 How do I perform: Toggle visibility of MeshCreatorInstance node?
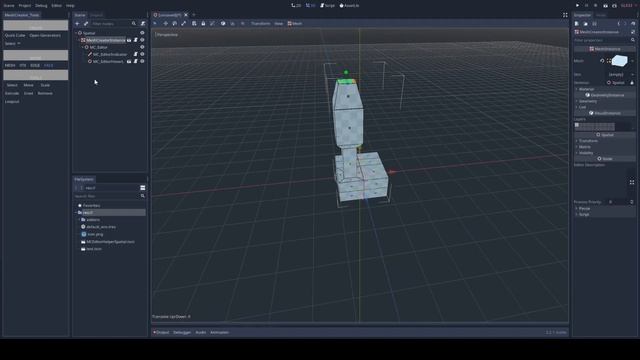point(142,40)
